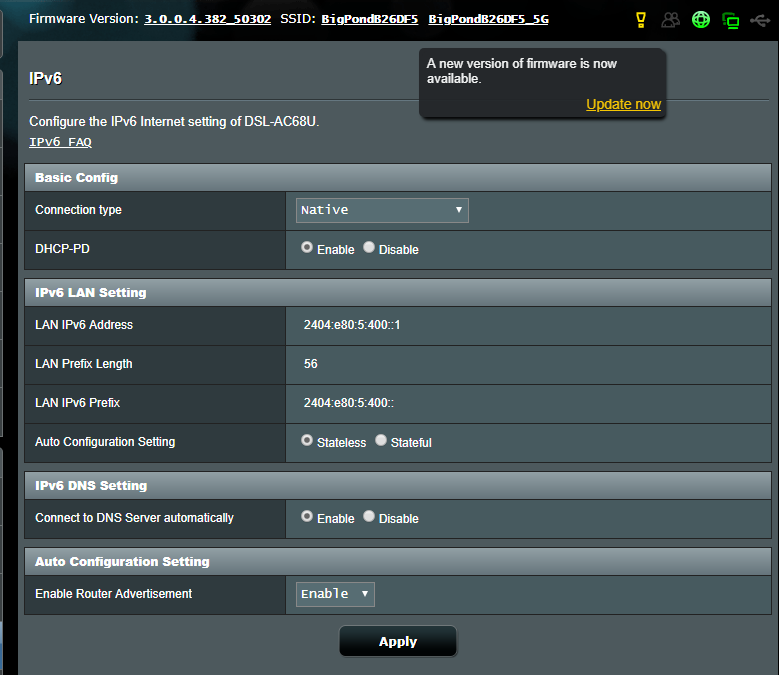Click the BigPondB26DF5 SSID link
The height and width of the screenshot is (675, 779).
click(x=369, y=19)
